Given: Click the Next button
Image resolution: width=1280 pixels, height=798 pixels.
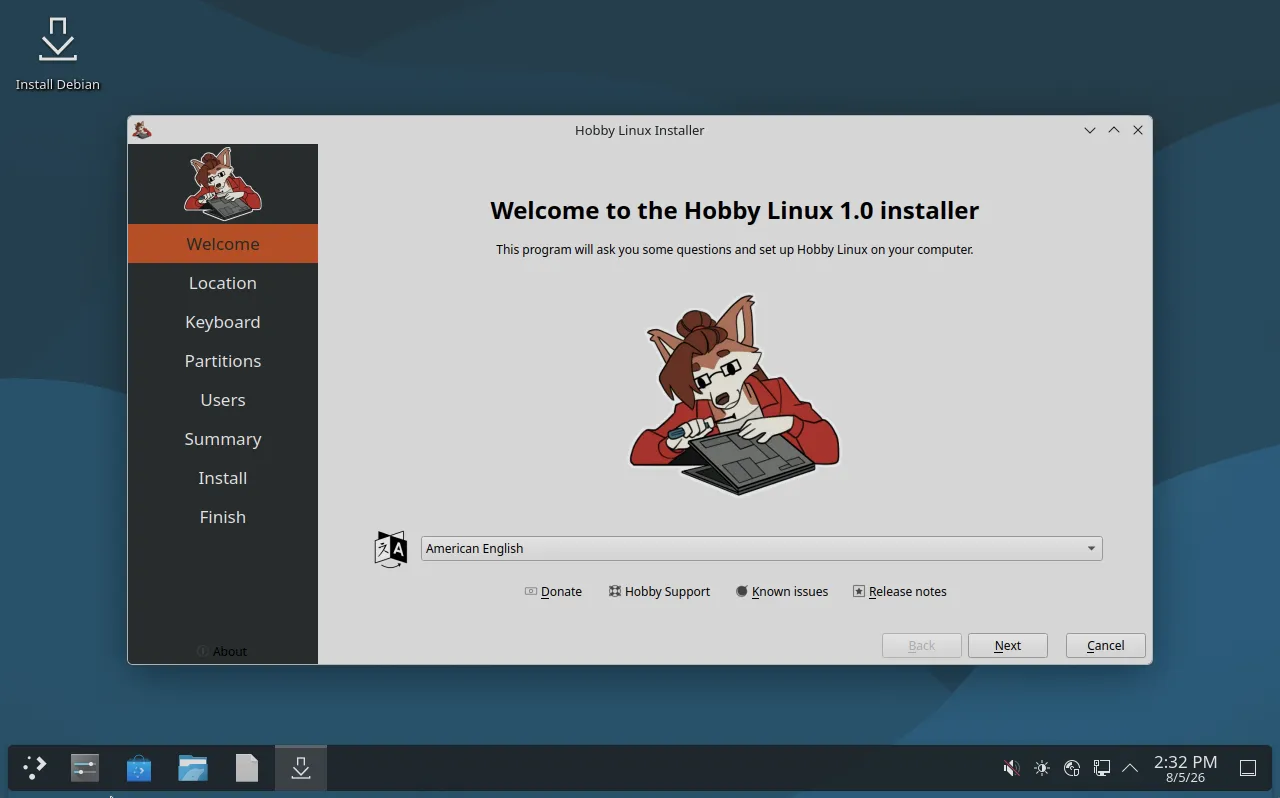Looking at the screenshot, I should coord(1008,645).
